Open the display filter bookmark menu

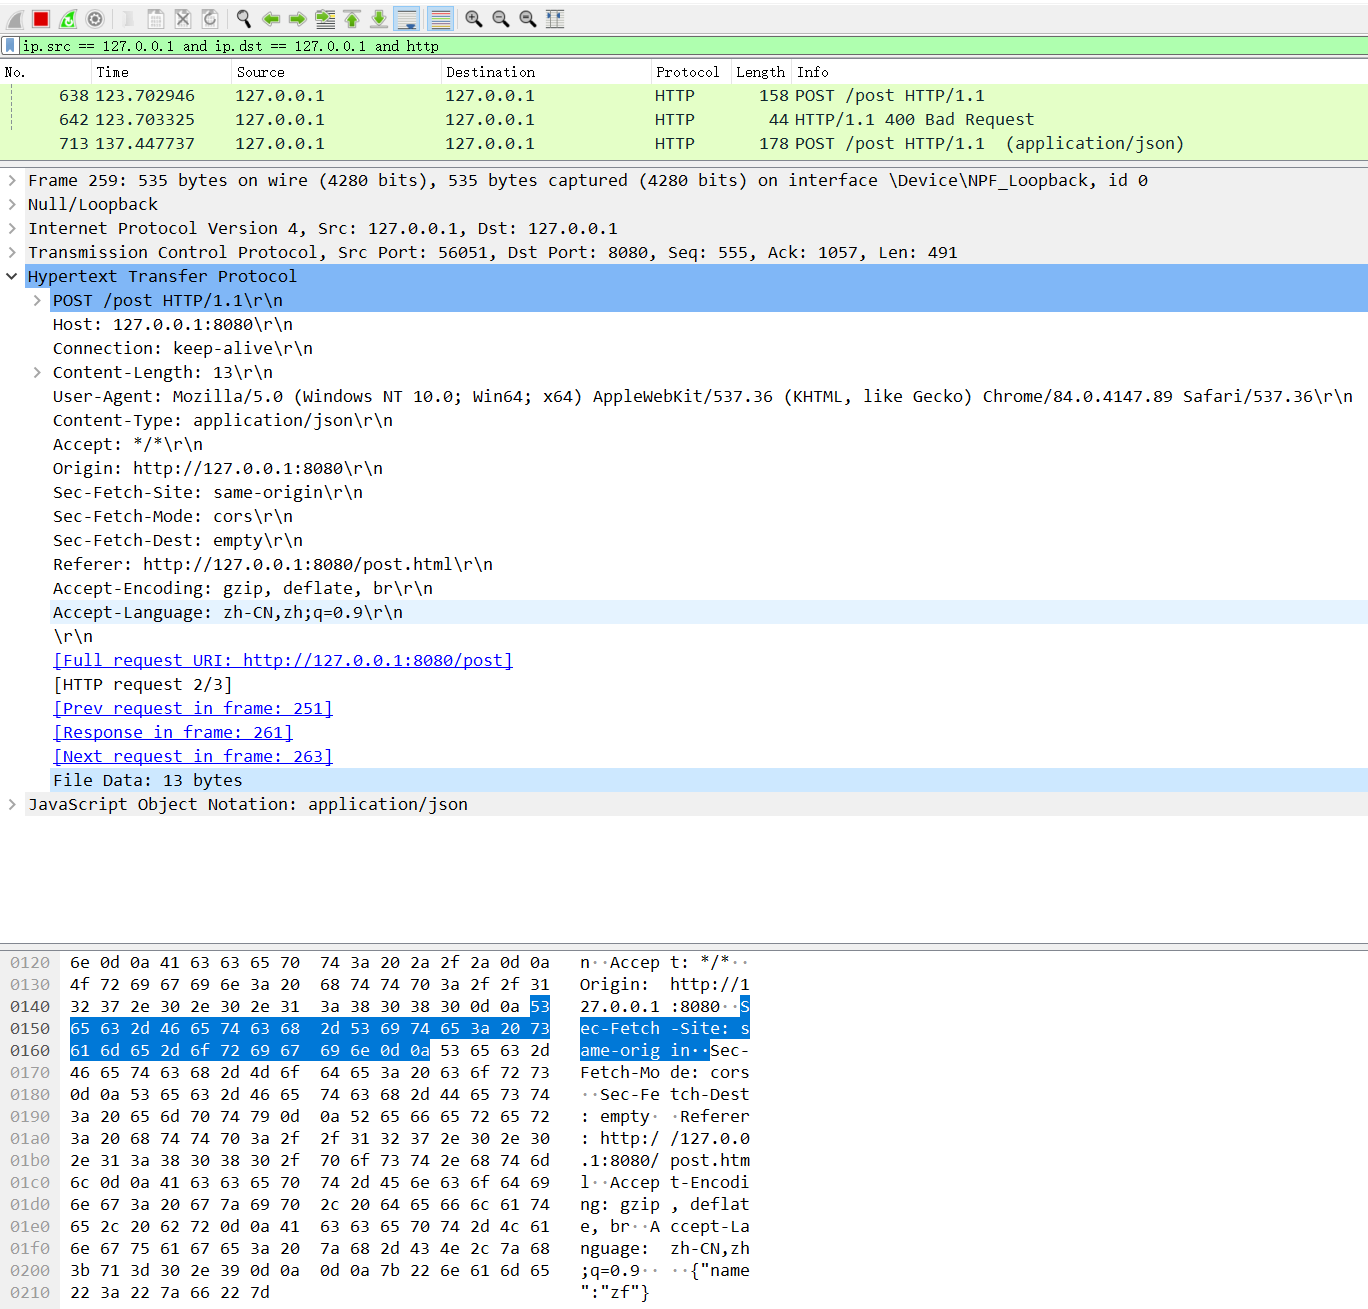(x=10, y=46)
